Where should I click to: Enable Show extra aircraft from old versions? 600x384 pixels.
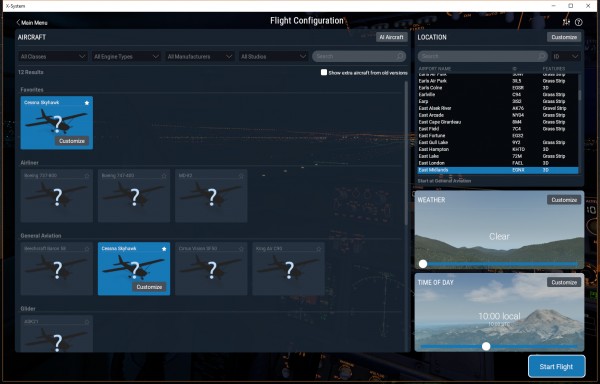(x=324, y=72)
